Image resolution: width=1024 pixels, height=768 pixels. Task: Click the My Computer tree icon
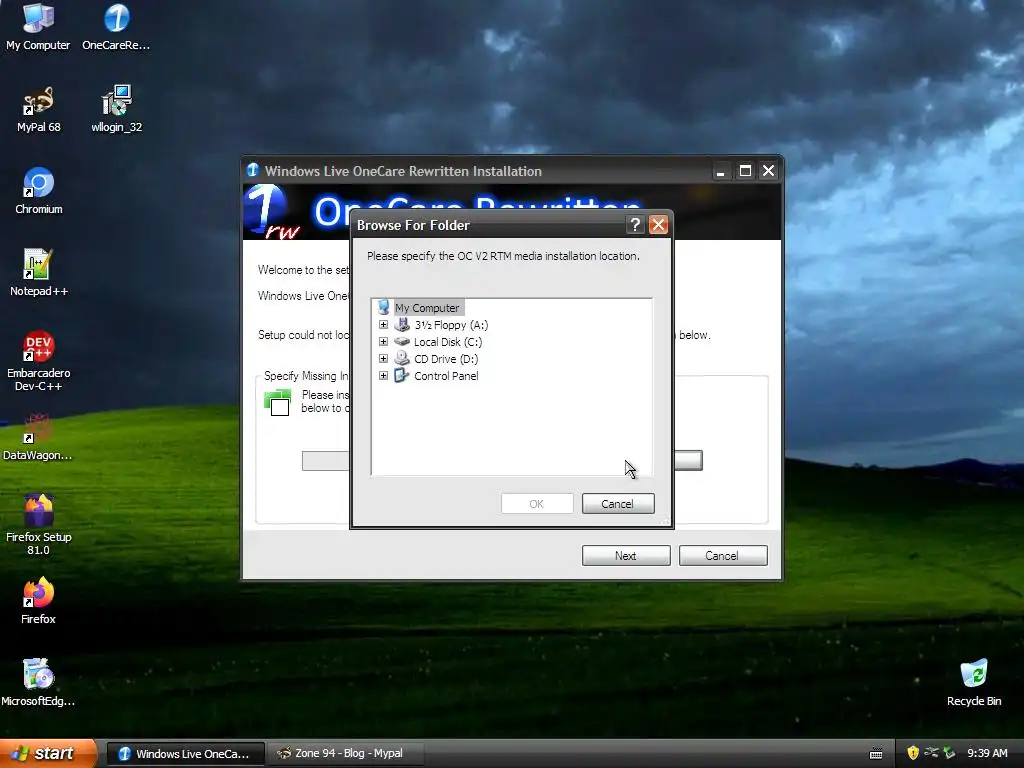click(384, 308)
